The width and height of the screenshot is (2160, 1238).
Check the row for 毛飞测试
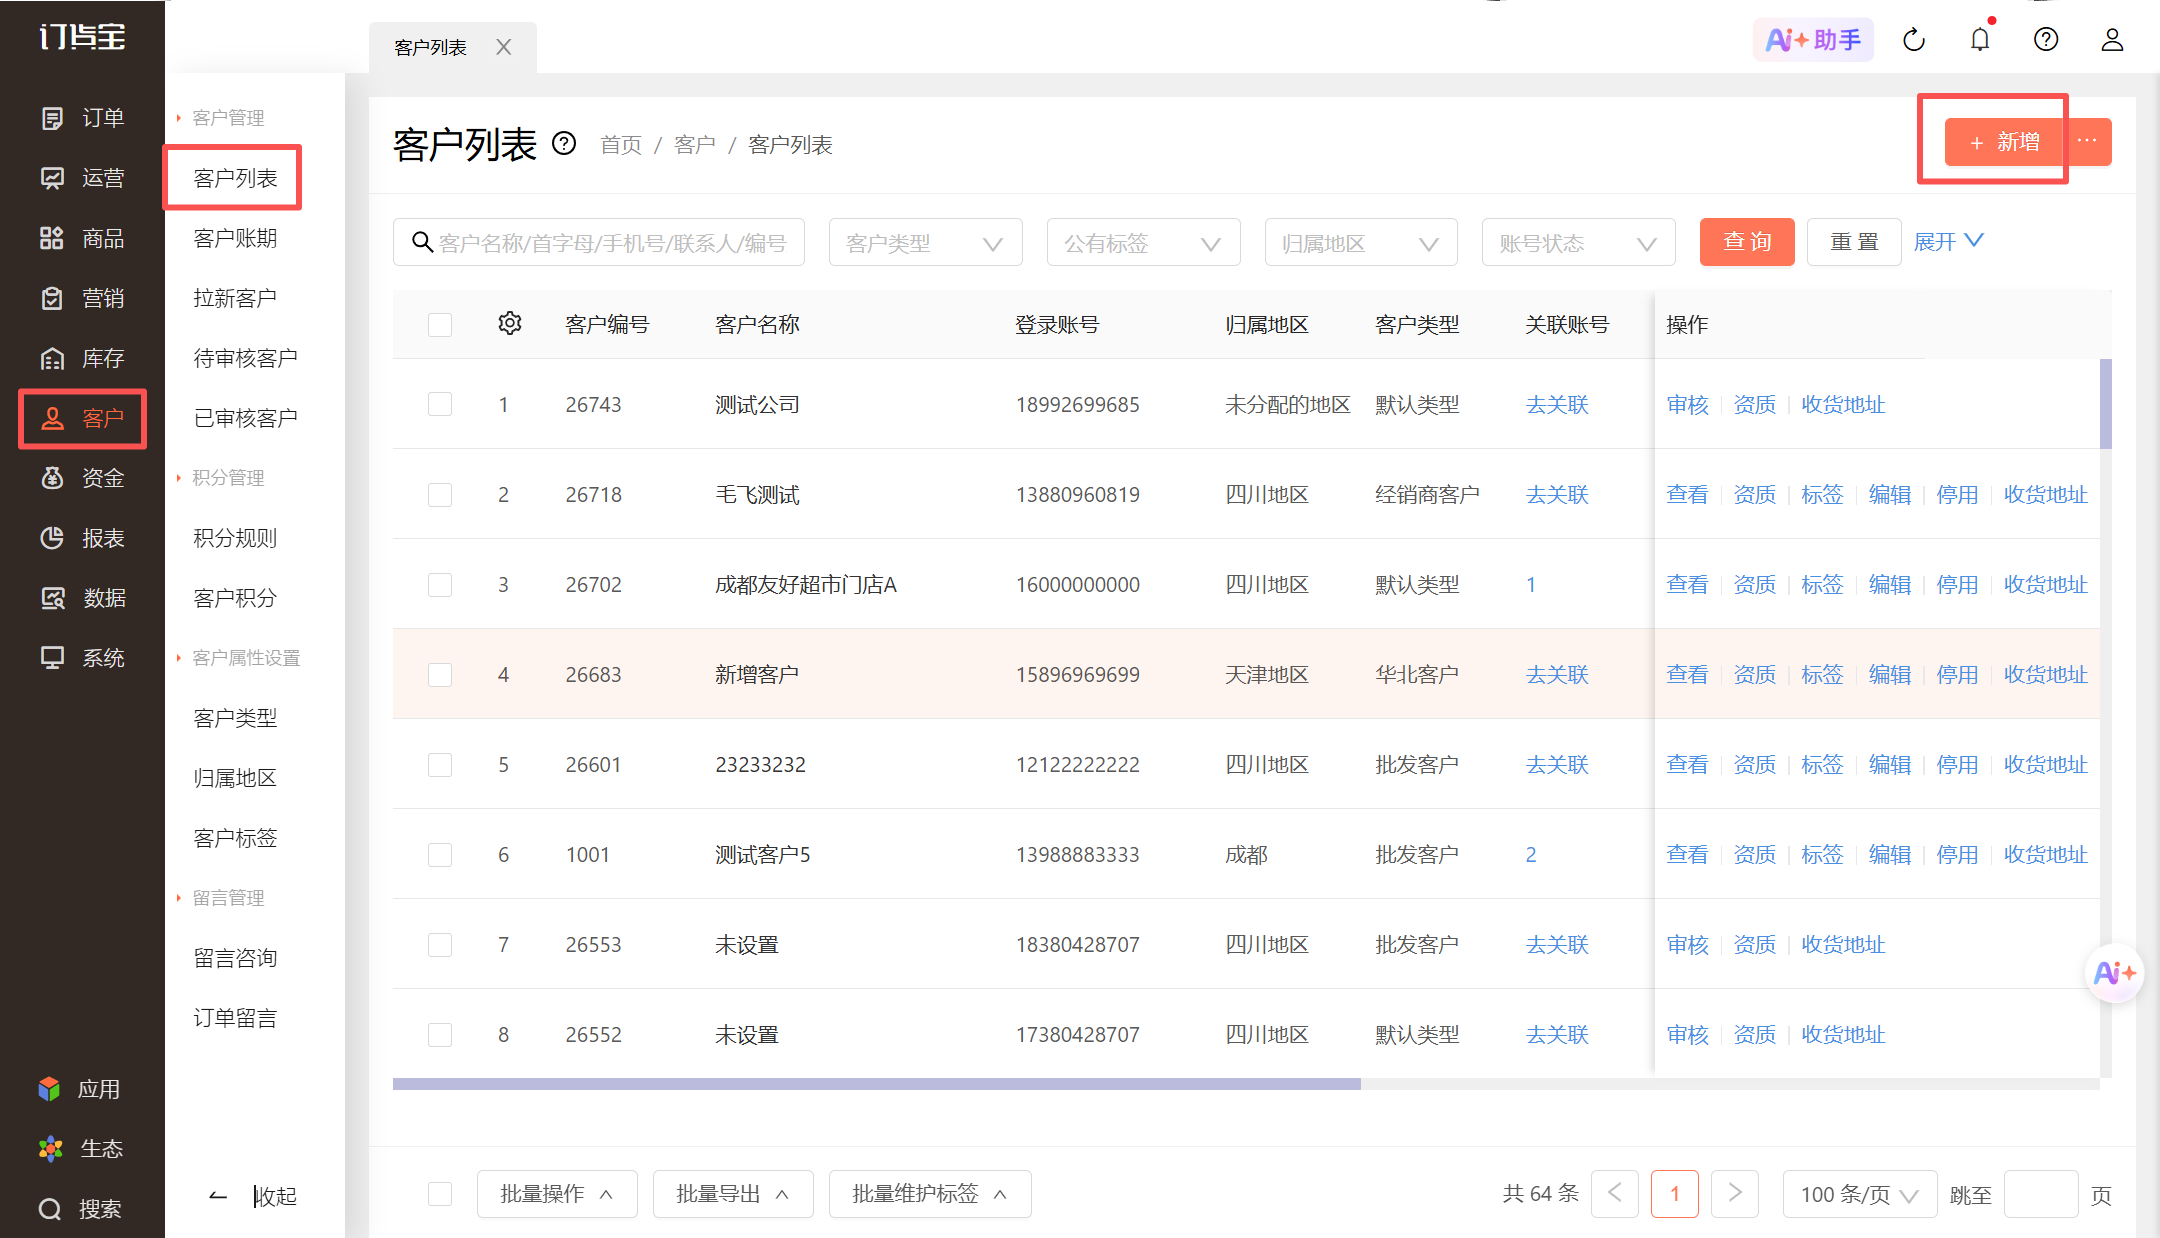[x=440, y=494]
